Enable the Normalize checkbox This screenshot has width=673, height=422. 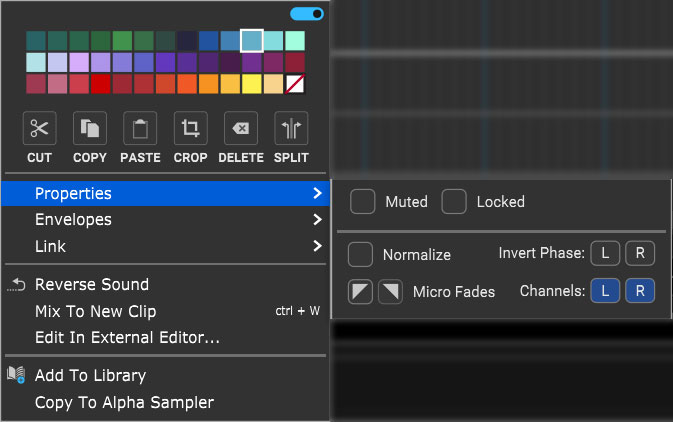(360, 254)
